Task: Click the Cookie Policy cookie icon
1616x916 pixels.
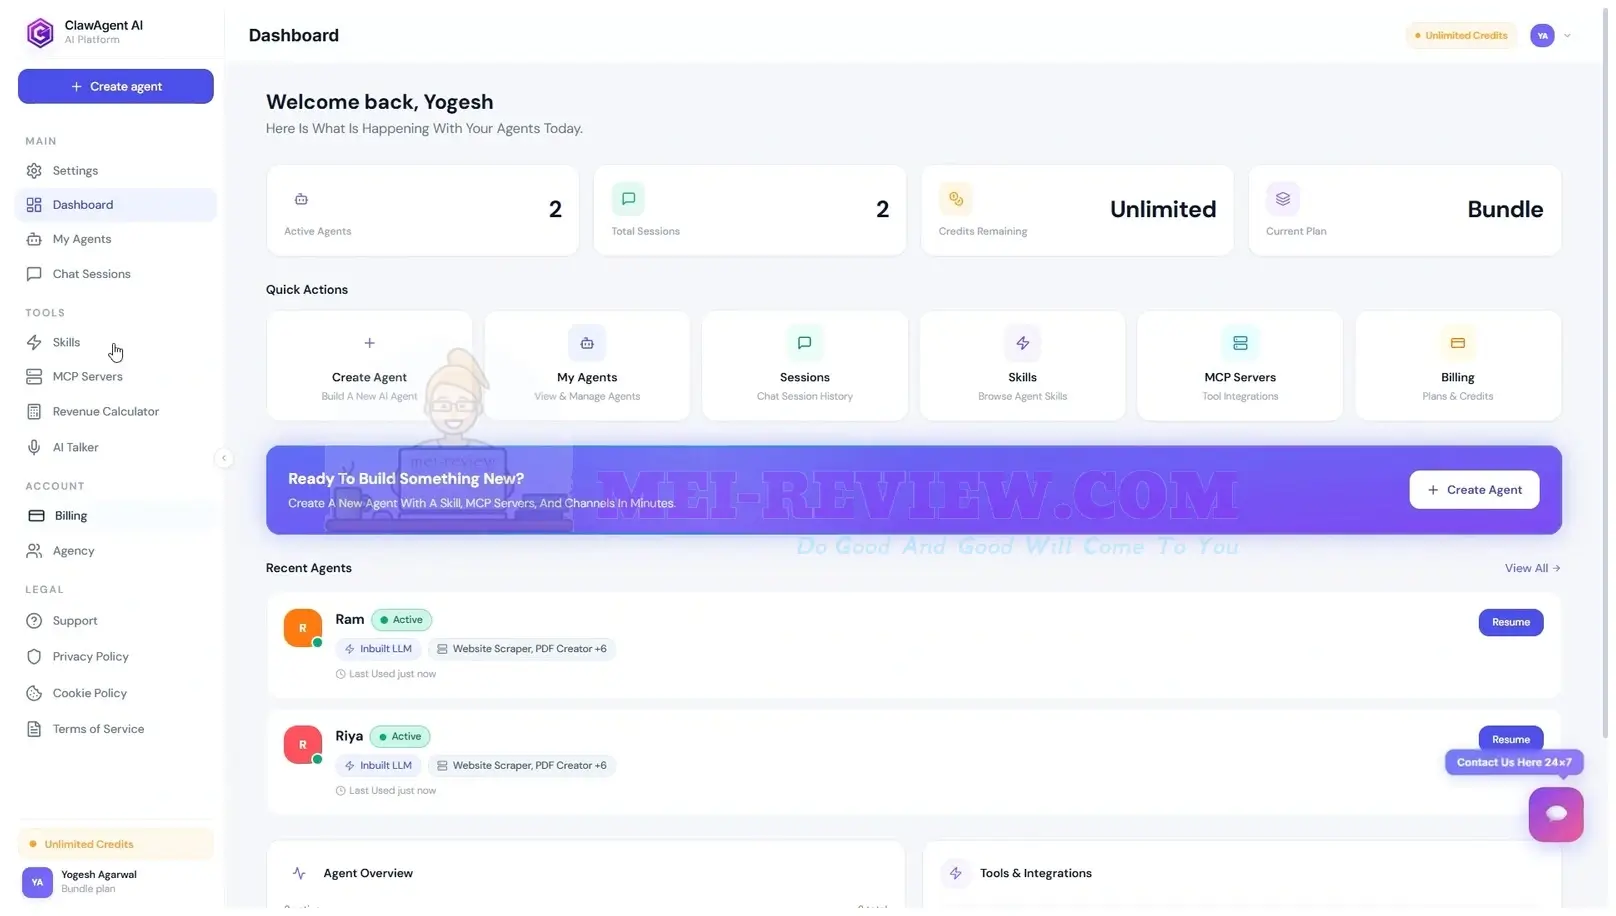Action: point(34,693)
